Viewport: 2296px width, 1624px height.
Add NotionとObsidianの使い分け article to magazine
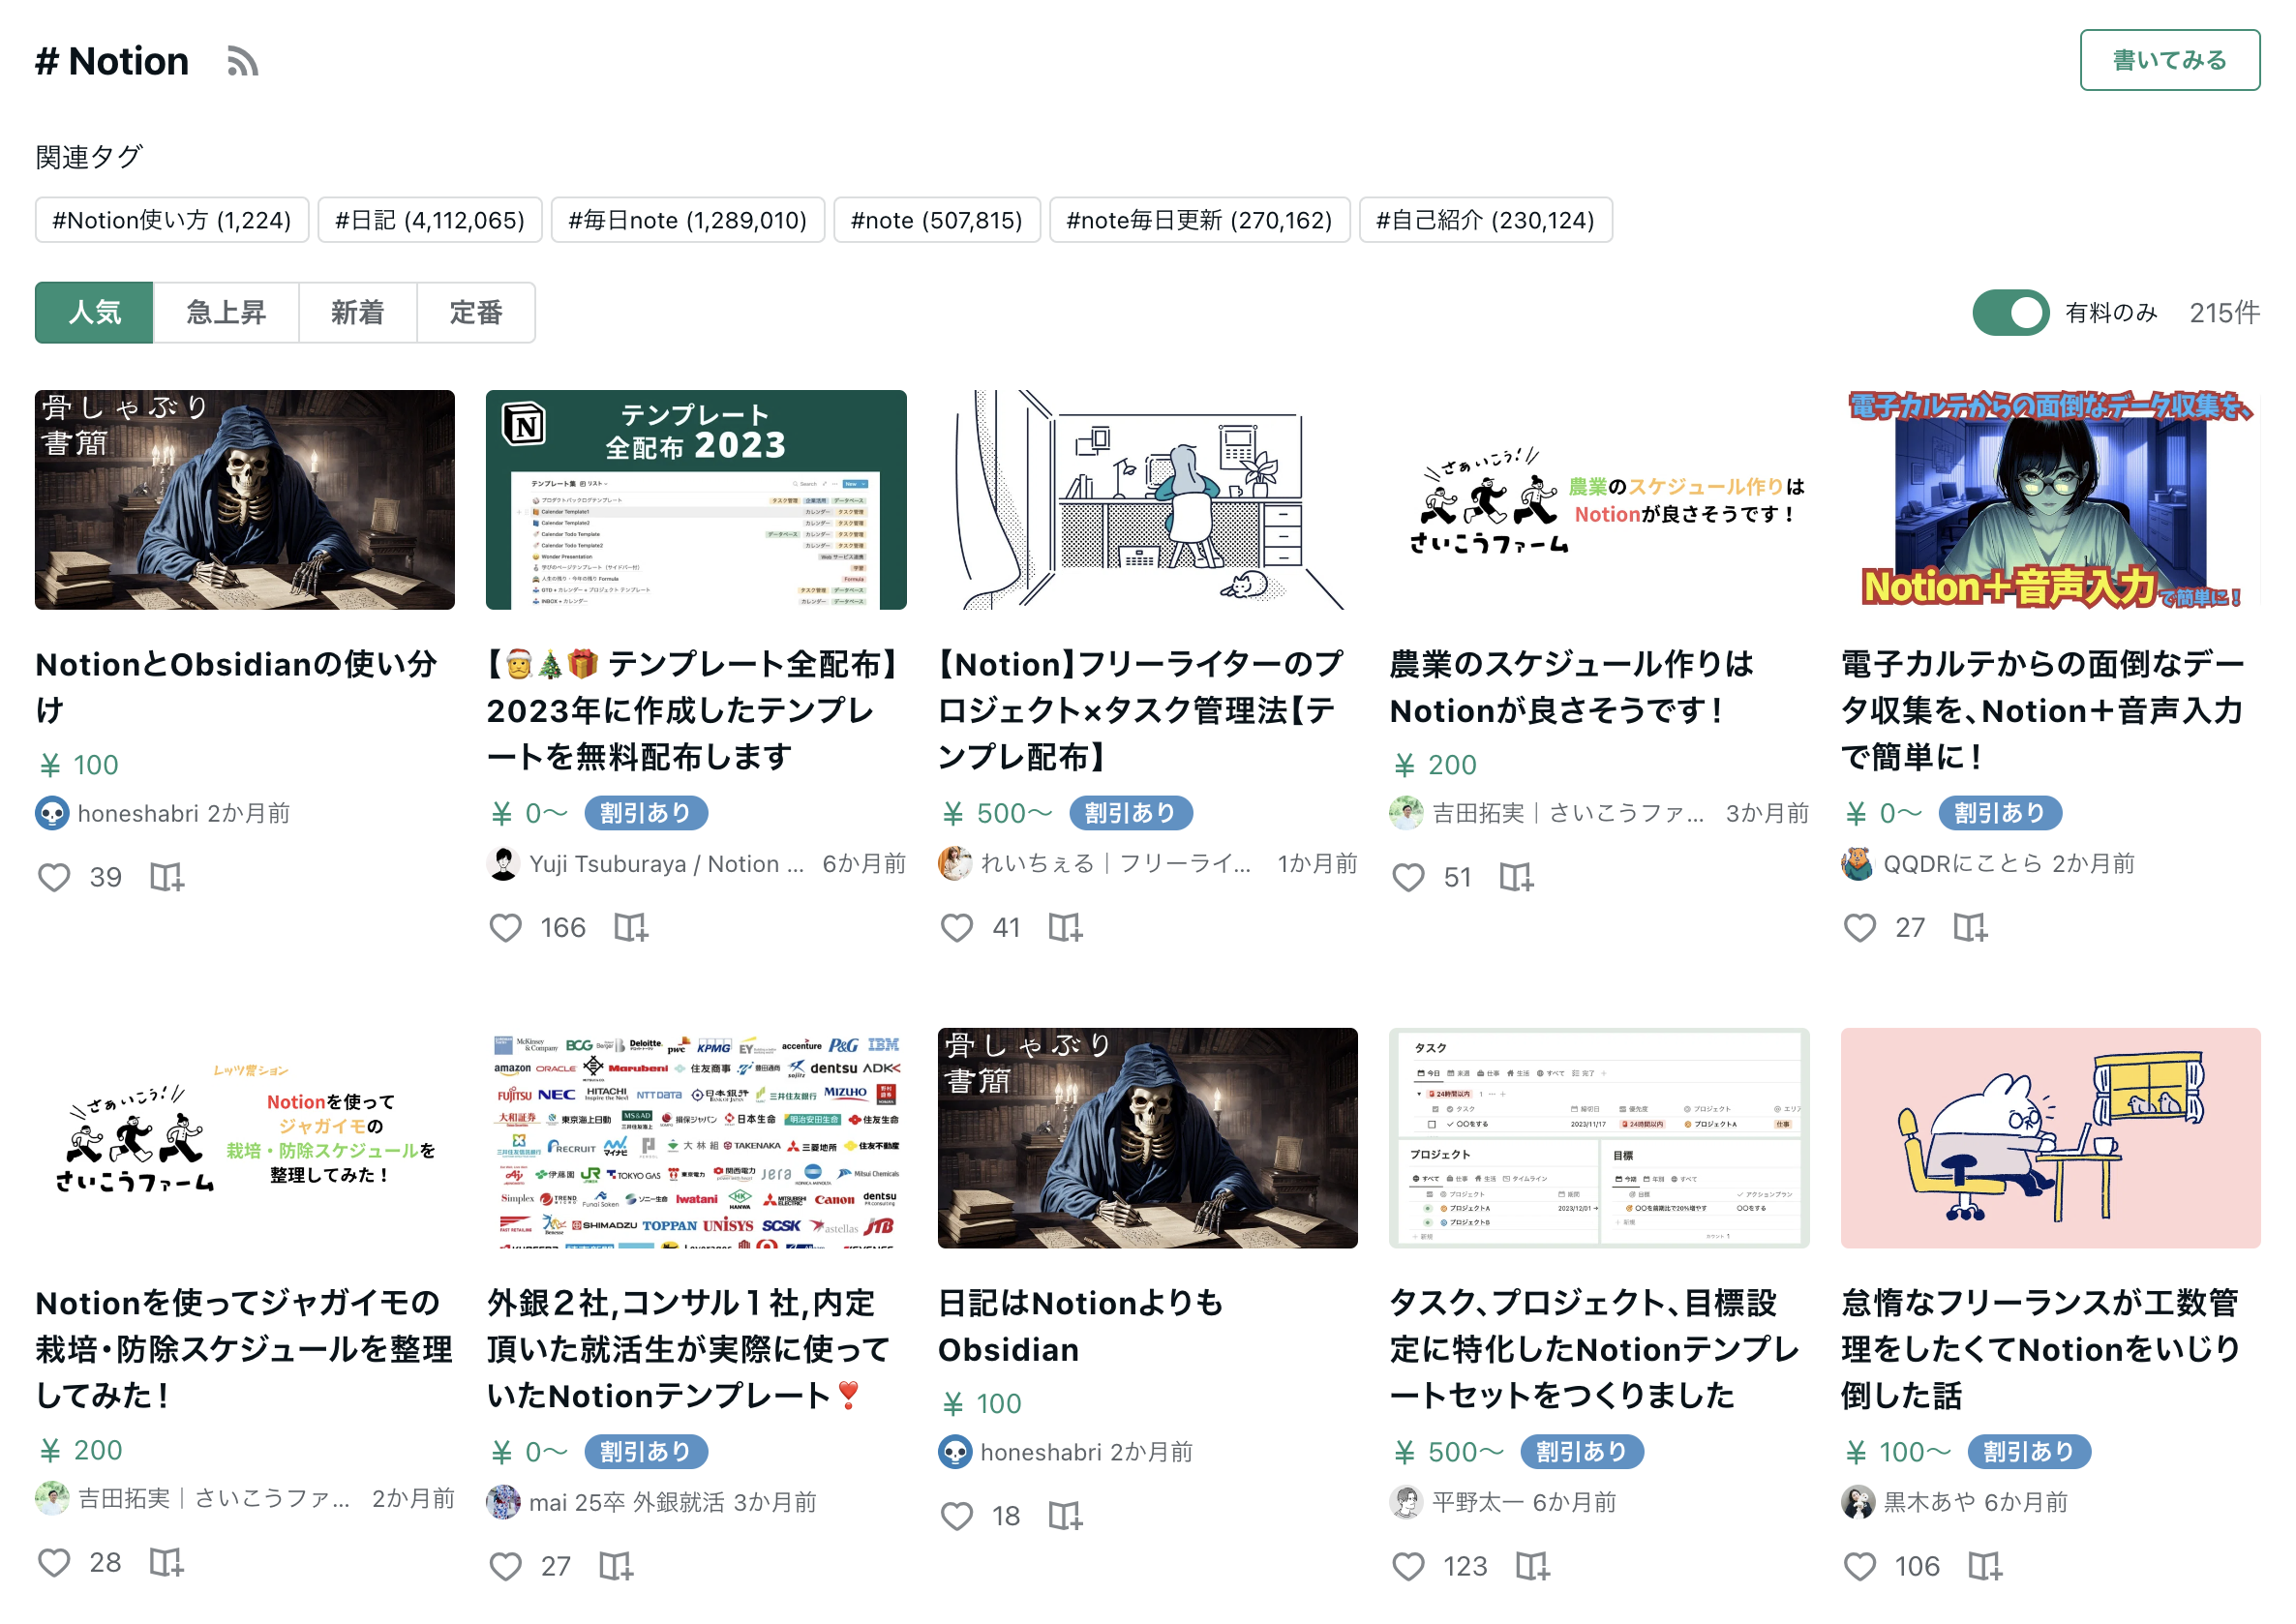point(166,877)
